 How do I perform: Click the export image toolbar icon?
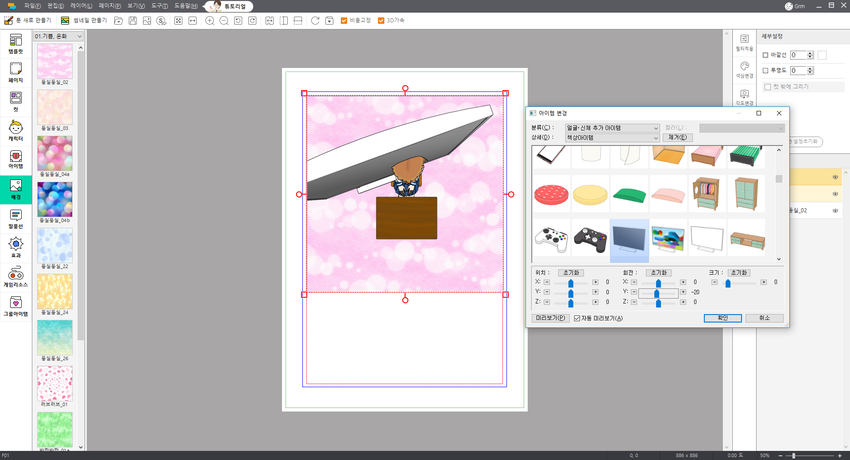(147, 21)
